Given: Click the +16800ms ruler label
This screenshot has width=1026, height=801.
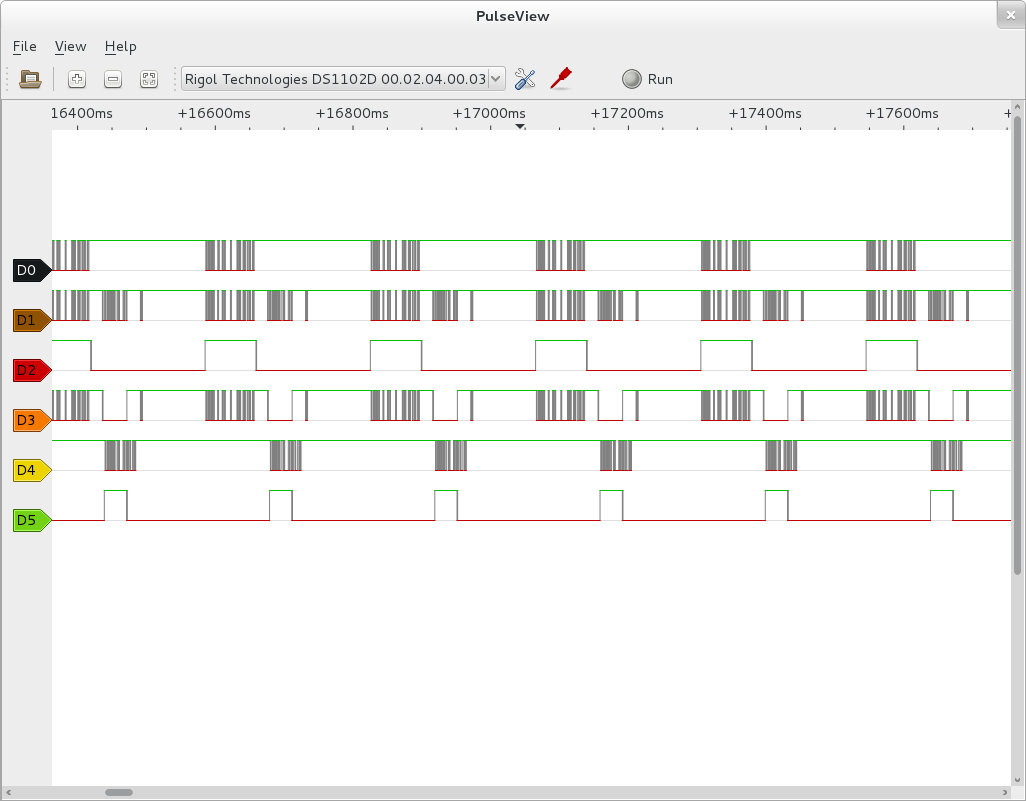Looking at the screenshot, I should (x=352, y=113).
